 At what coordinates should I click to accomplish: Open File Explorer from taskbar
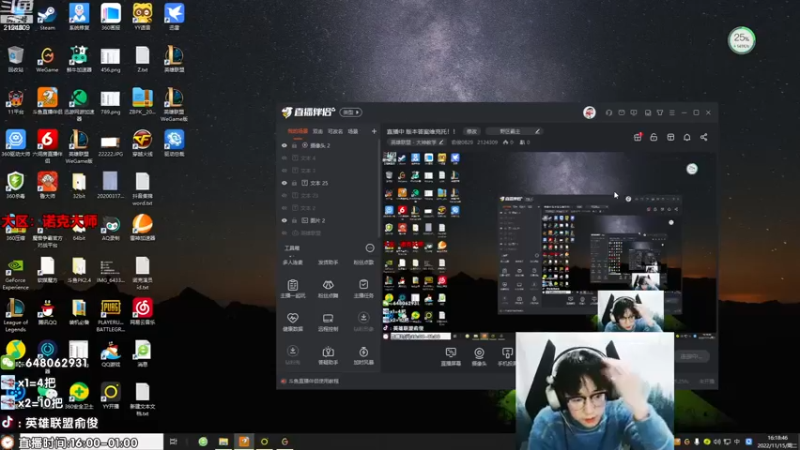pos(223,441)
